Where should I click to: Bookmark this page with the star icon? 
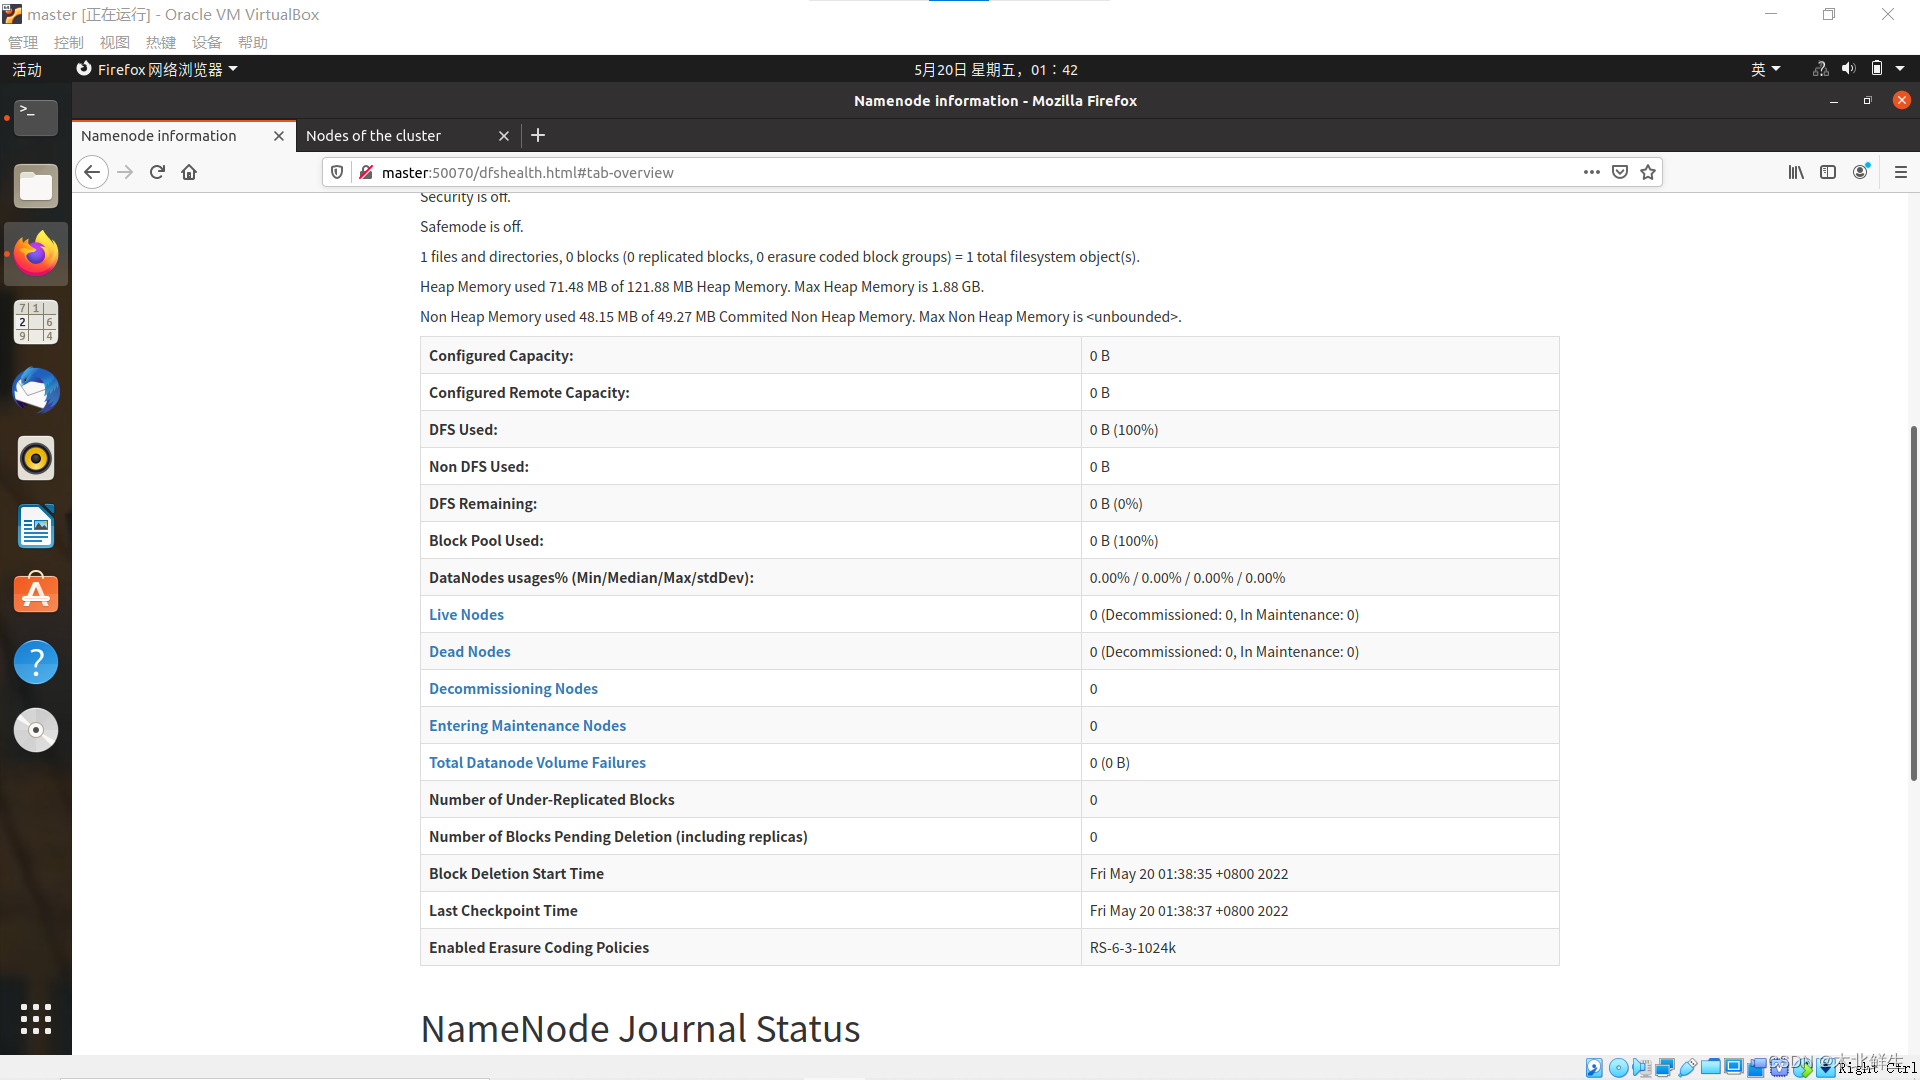coord(1648,172)
